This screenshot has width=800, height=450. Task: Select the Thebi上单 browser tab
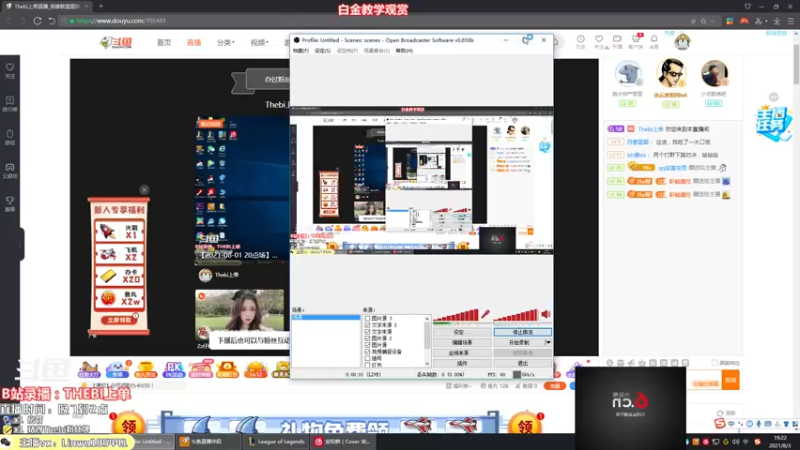47,6
